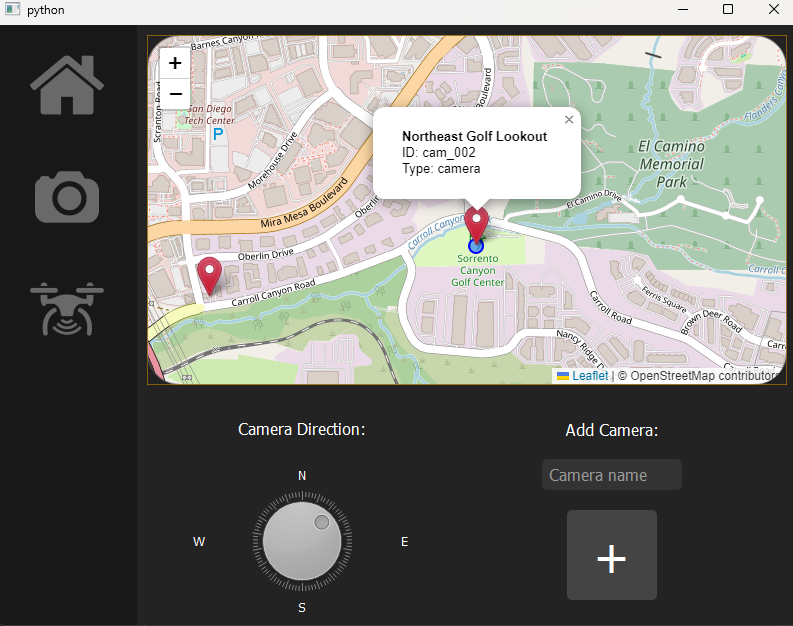Click the ID: cam_002 text in popup
This screenshot has height=626, width=793.
pos(438,153)
